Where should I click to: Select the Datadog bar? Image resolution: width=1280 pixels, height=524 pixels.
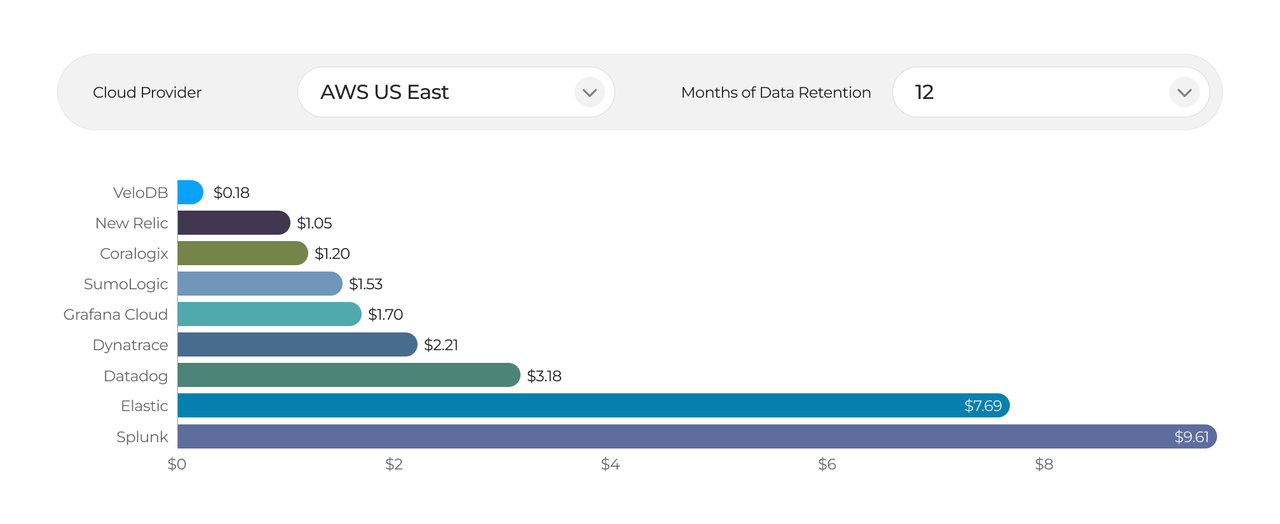[348, 376]
